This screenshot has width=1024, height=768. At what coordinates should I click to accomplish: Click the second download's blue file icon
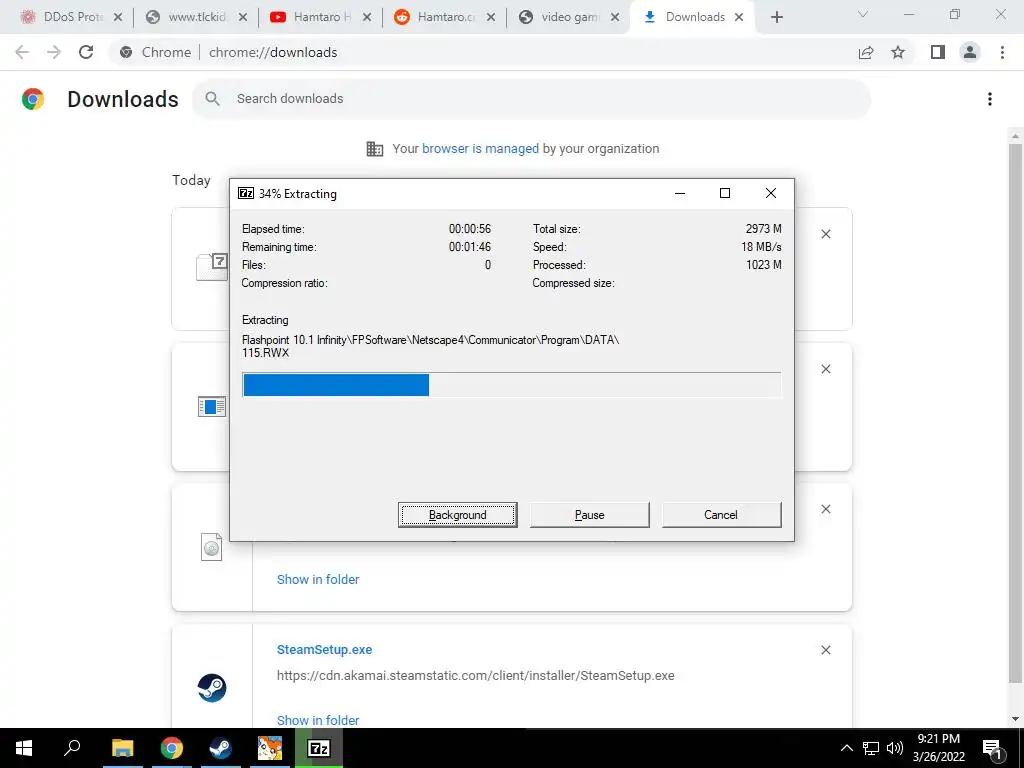pos(212,407)
